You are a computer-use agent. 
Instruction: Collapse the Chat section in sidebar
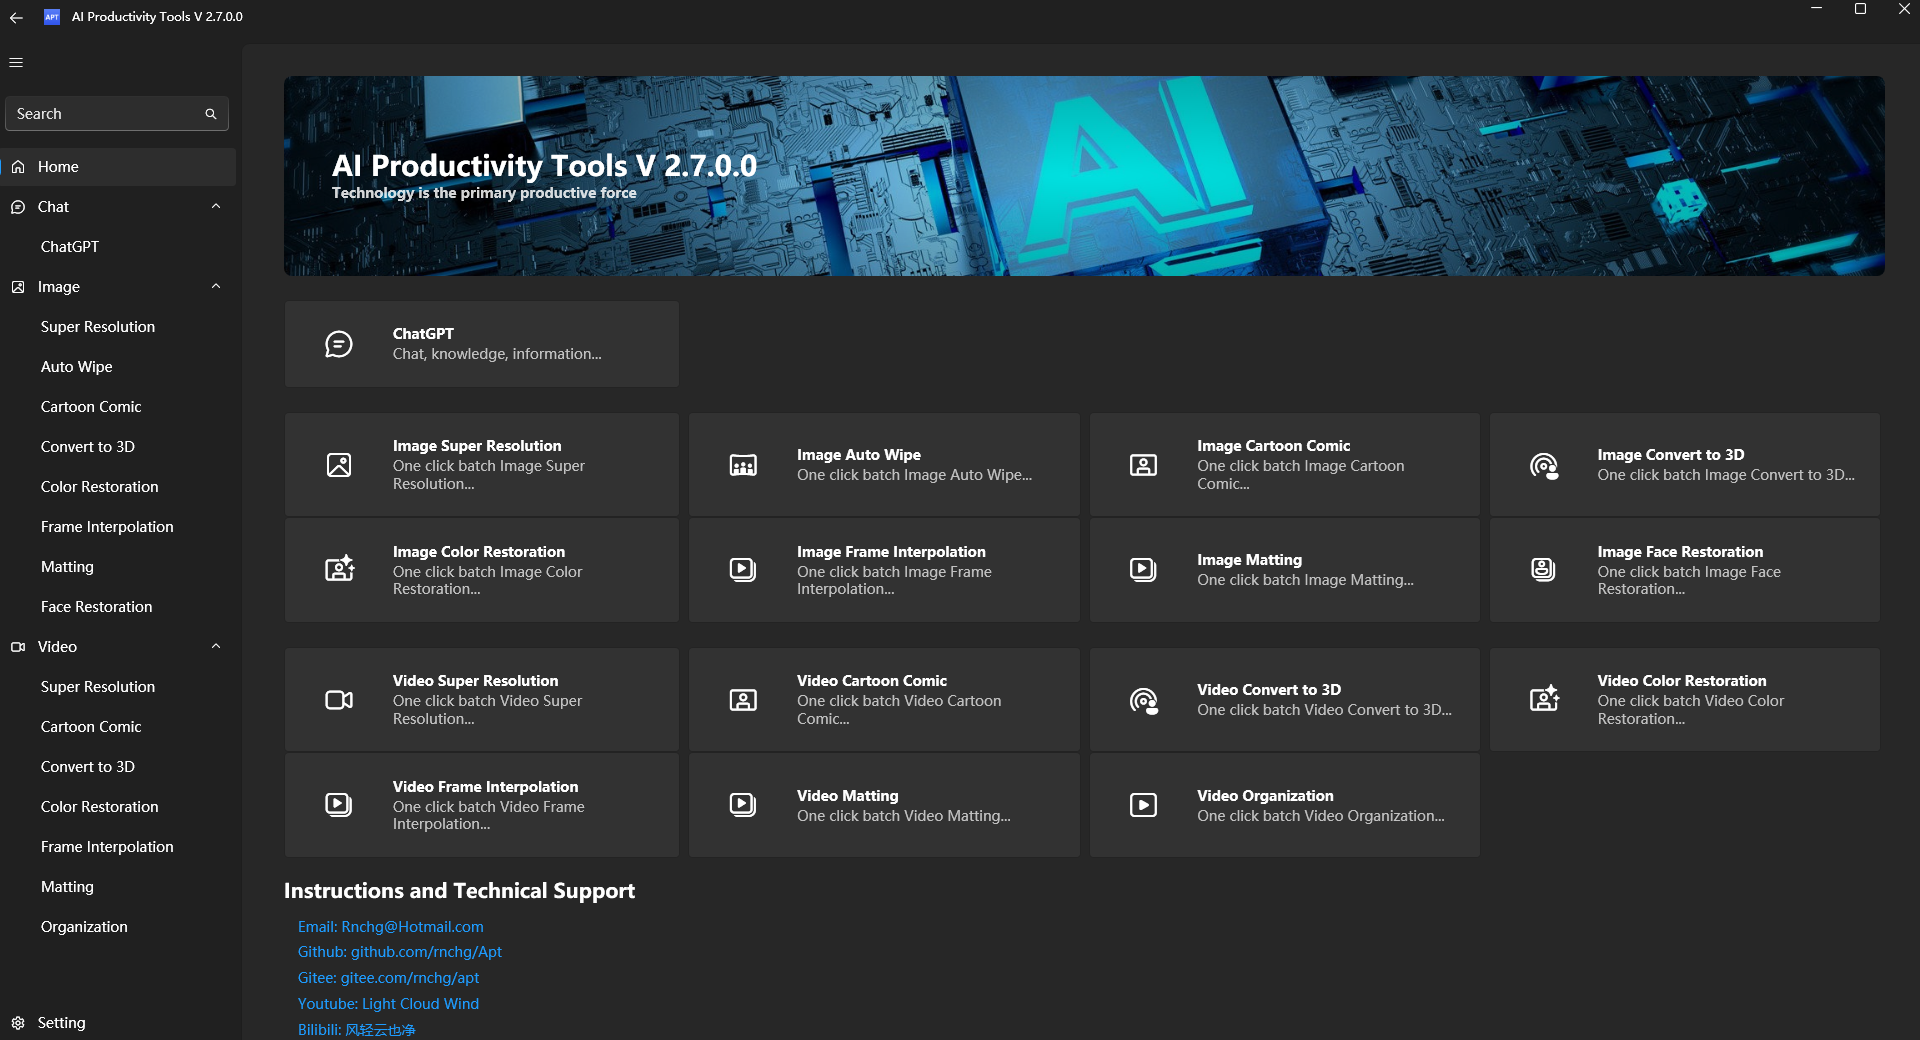(x=216, y=206)
